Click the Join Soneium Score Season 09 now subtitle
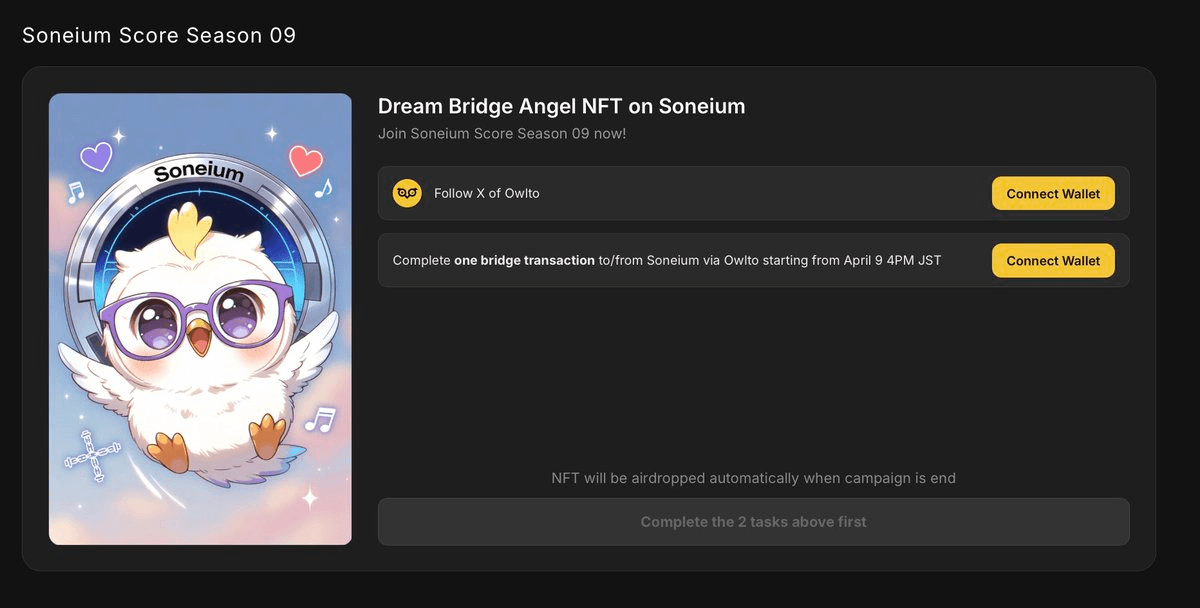Image resolution: width=1200 pixels, height=608 pixels. click(502, 133)
